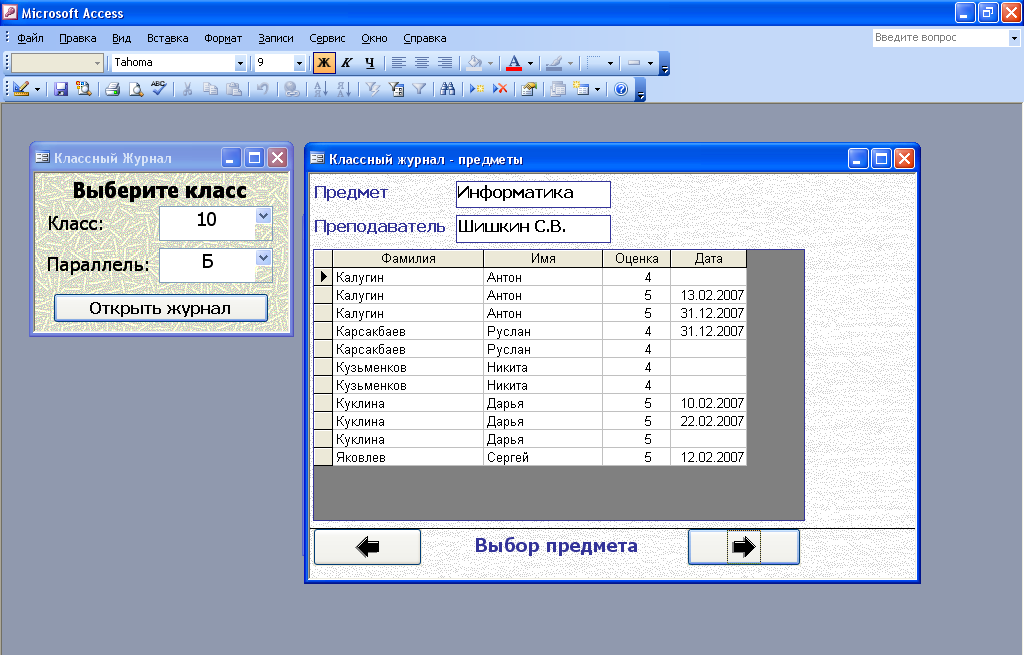Screen dimensions: 1024x655
Task: Open the Окно menu
Action: click(x=374, y=39)
